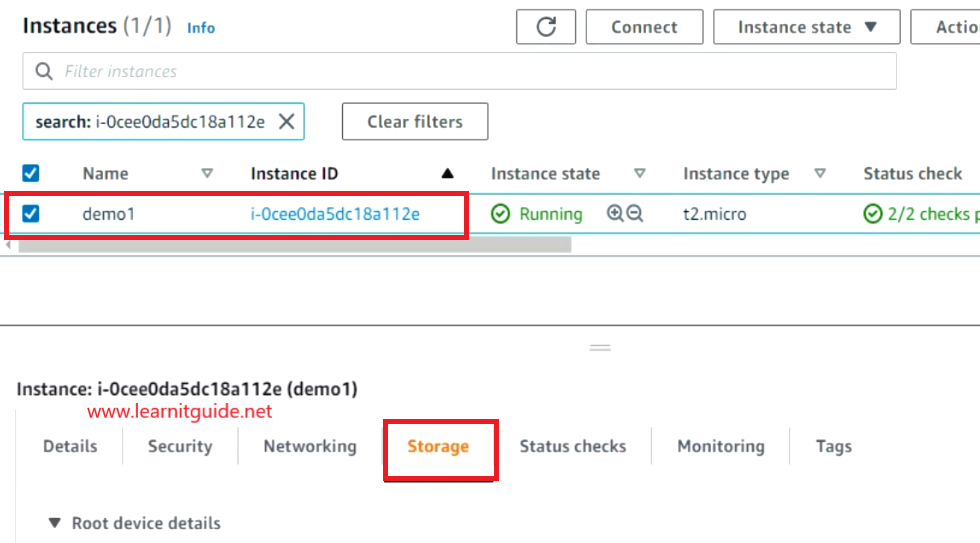The image size is (980, 543).
Task: Switch to the Details tab
Action: tap(70, 446)
